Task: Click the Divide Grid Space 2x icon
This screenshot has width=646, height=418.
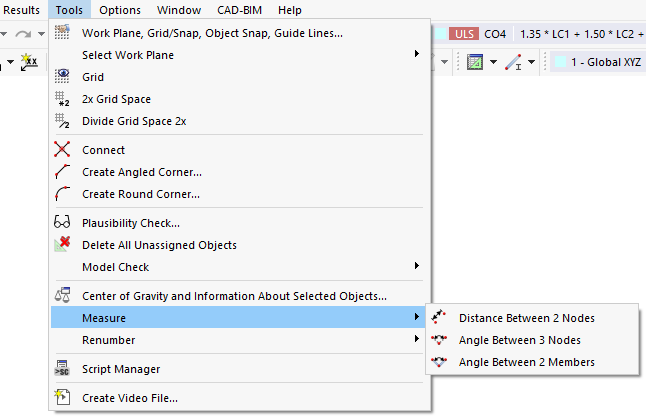Action: pyautogui.click(x=62, y=121)
